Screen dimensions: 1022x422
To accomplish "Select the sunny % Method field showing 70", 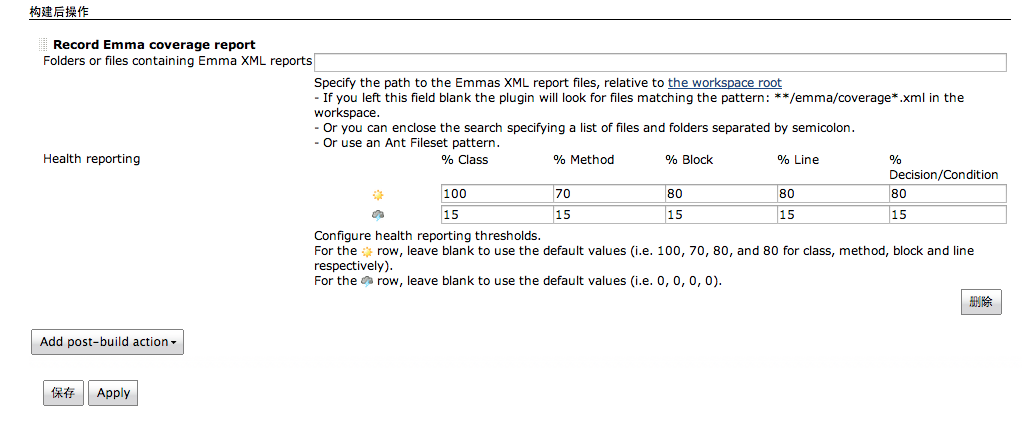I will pos(607,194).
